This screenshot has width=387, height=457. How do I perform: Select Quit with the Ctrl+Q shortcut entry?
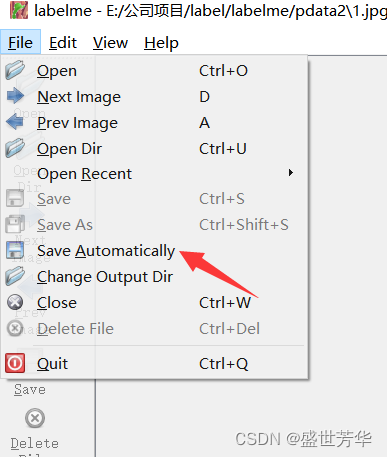pos(154,363)
